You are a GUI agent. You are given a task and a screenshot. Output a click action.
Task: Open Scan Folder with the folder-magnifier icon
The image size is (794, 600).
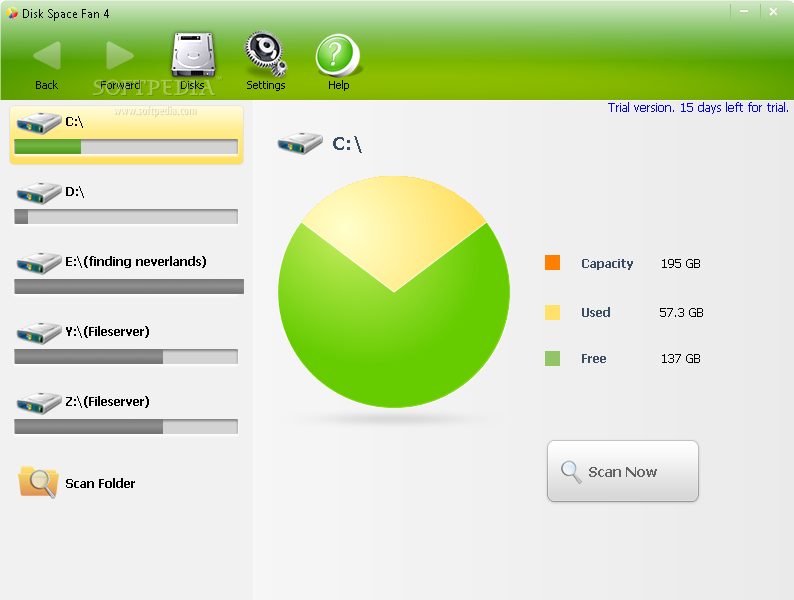coord(38,482)
